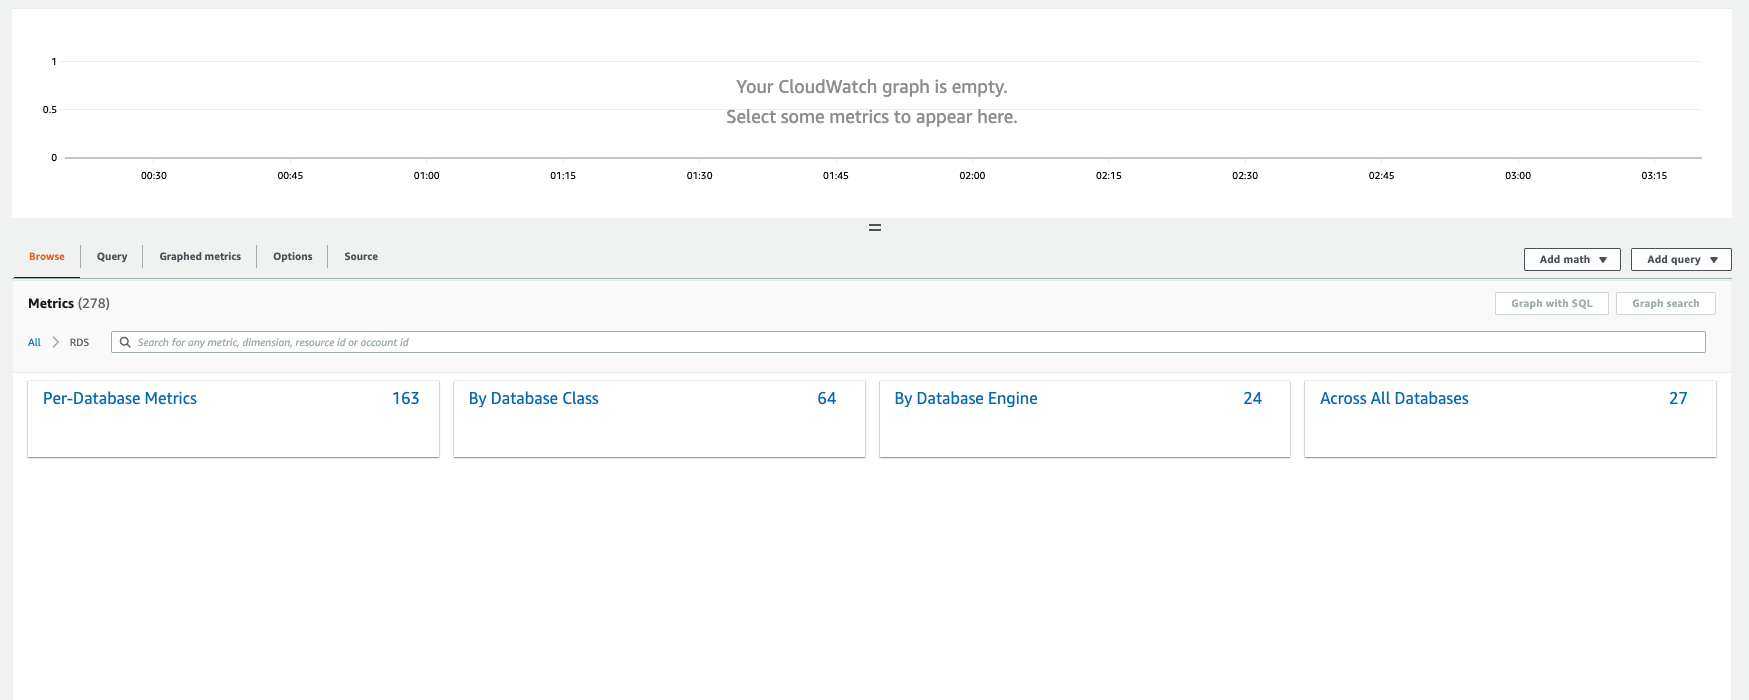The width and height of the screenshot is (1749, 700).
Task: Go to the Graphed metrics tab
Action: (200, 257)
